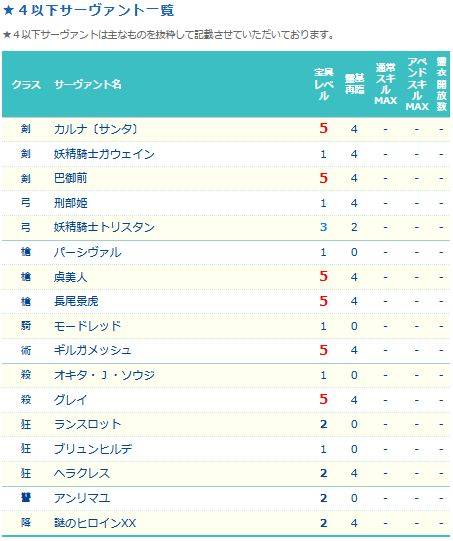
Task: Click the 刑部姫 servant entry
Action: click(70, 203)
